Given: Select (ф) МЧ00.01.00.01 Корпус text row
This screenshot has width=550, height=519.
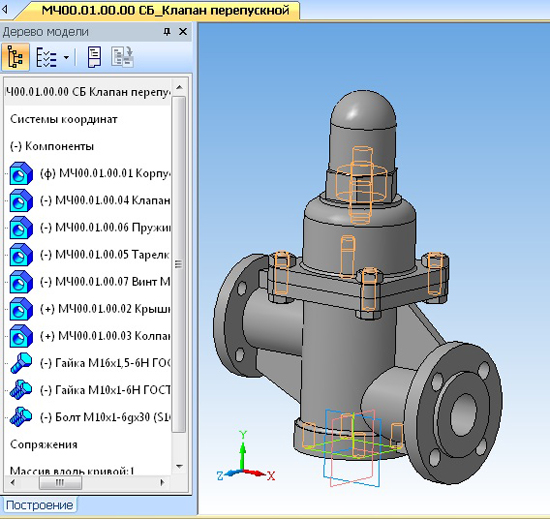Looking at the screenshot, I should pos(105,173).
